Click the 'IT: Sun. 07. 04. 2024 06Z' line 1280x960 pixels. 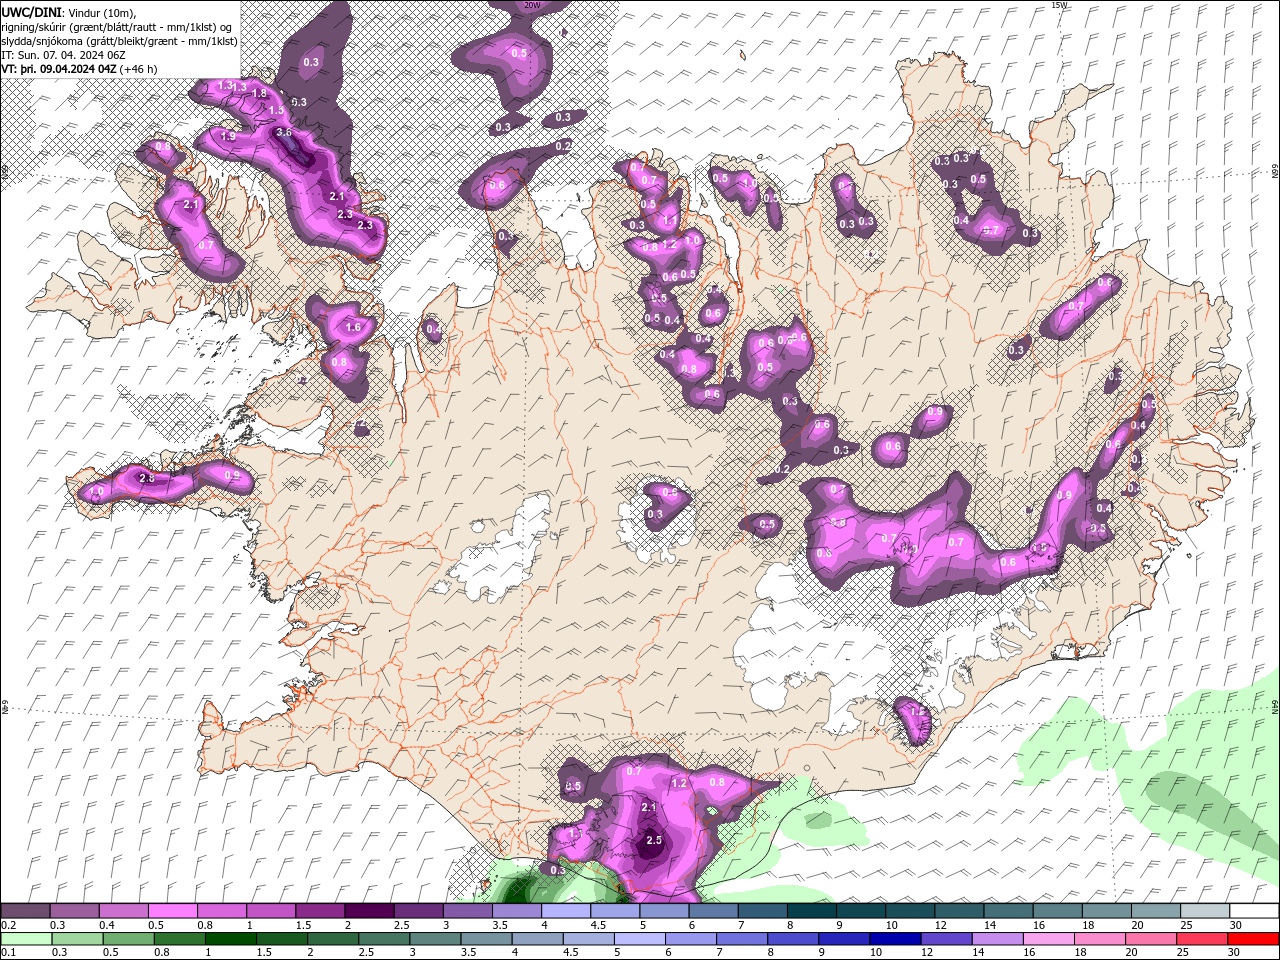pyautogui.click(x=63, y=55)
